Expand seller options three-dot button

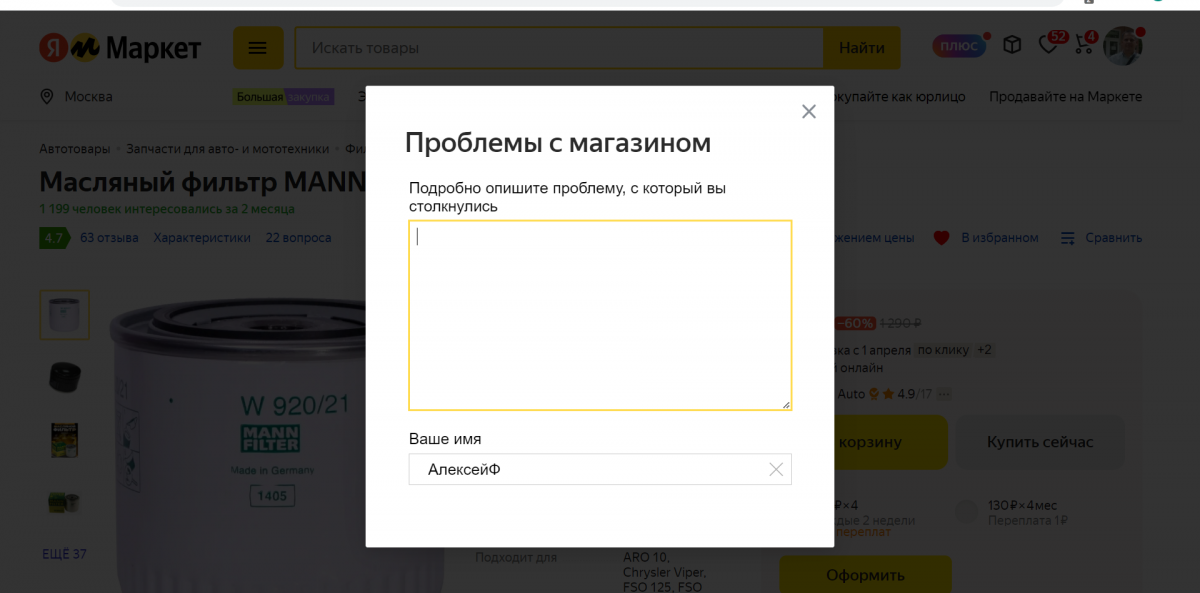click(943, 394)
